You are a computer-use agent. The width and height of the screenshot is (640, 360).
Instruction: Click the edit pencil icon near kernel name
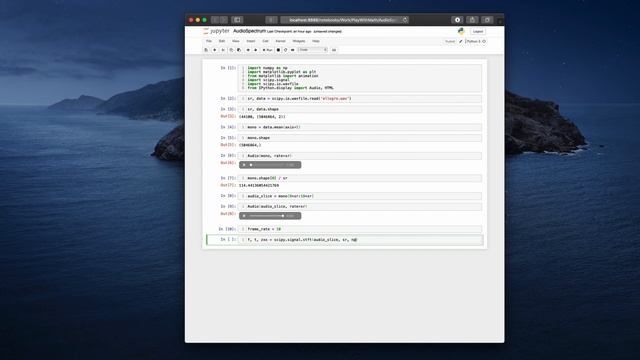coord(461,41)
